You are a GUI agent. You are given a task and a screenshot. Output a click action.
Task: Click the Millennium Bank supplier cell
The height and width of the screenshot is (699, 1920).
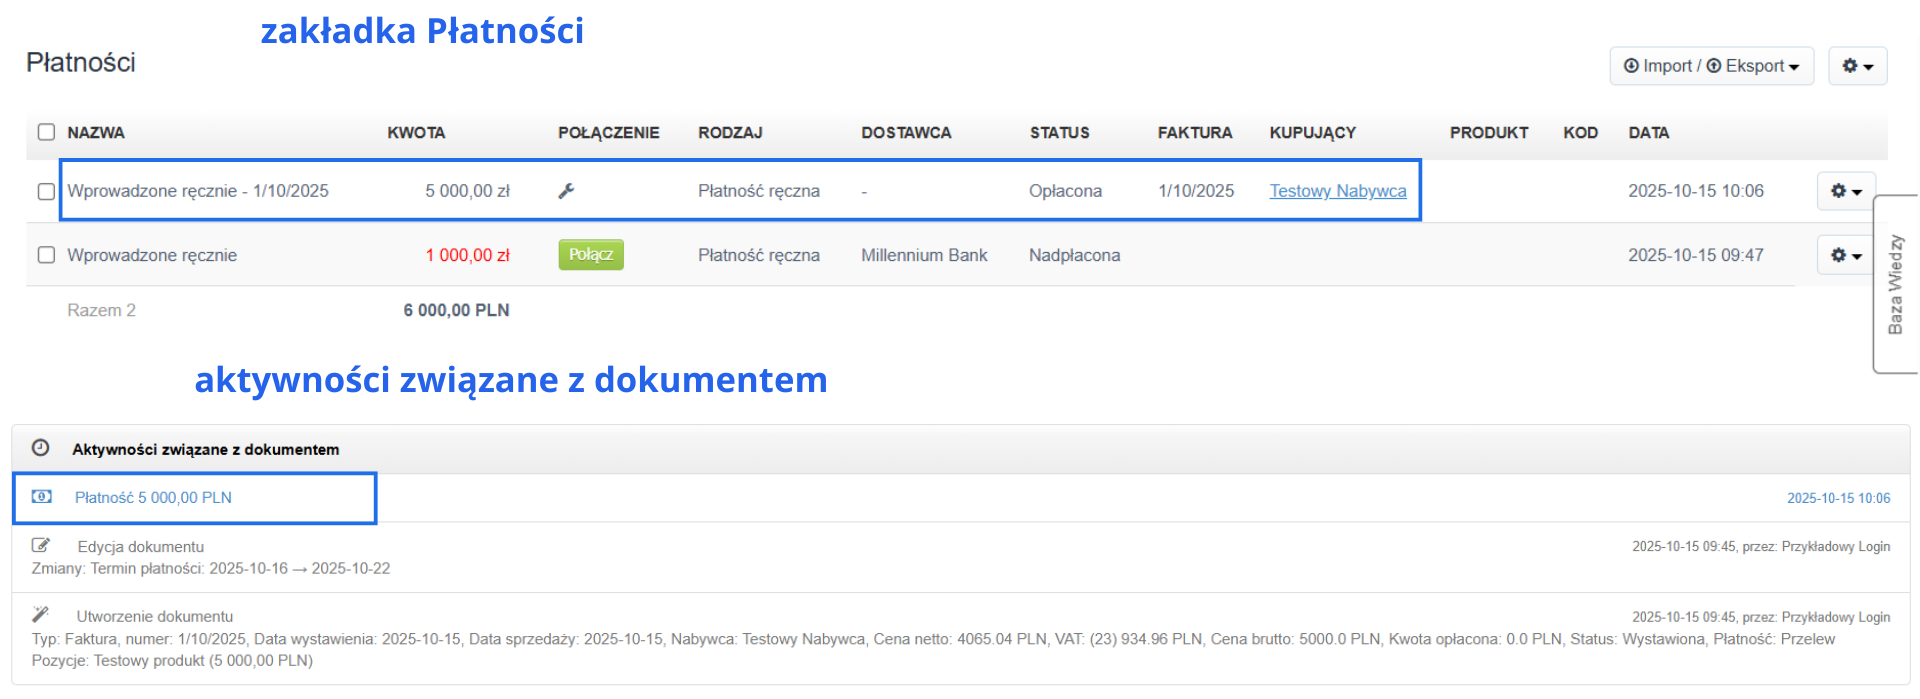[924, 255]
